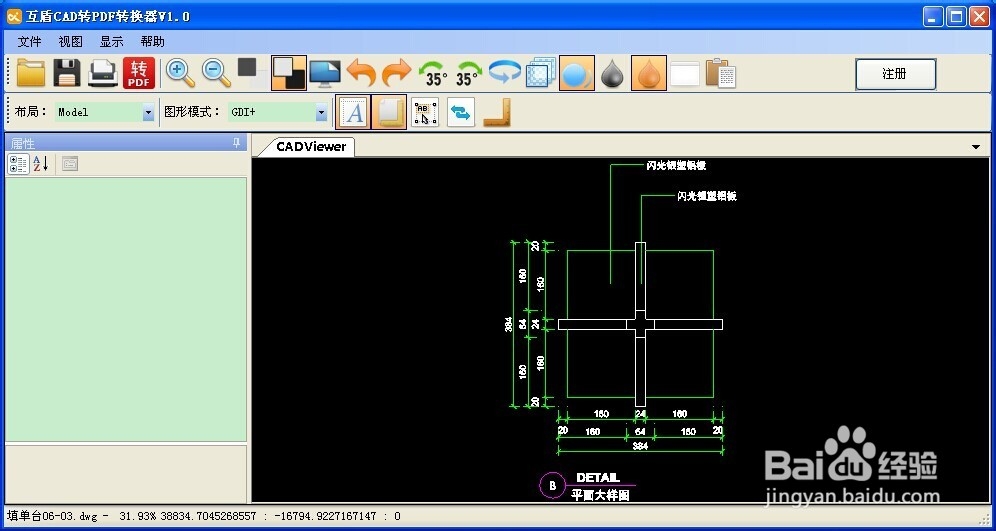Click the coordinate readout 38834.7045268557
Viewport: 996px width, 531px height.
coord(208,516)
